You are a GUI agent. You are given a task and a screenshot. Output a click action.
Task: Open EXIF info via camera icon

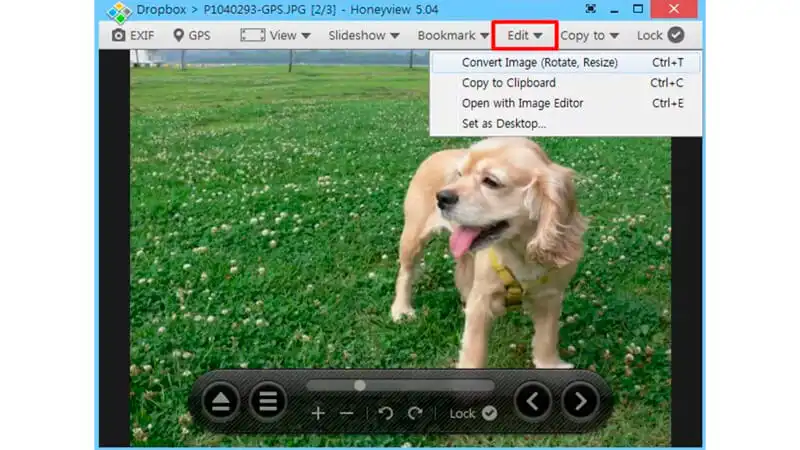coord(118,35)
